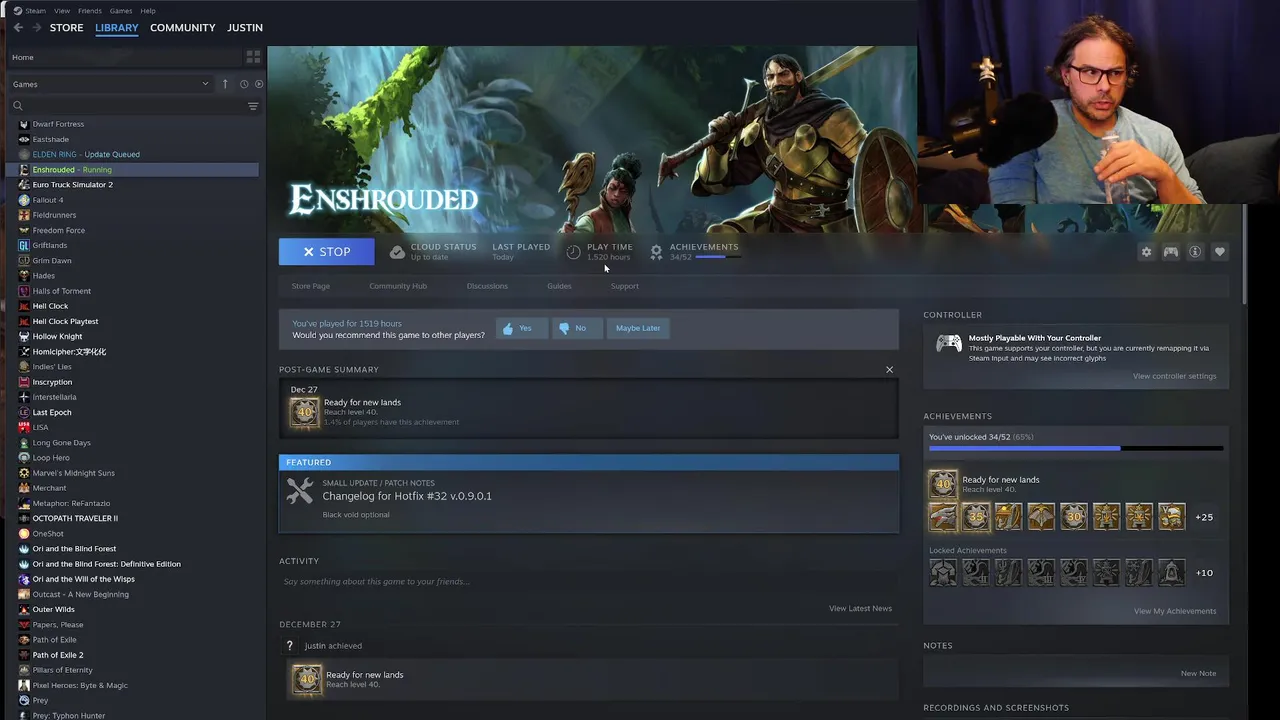Open the Help menu

pos(148,10)
